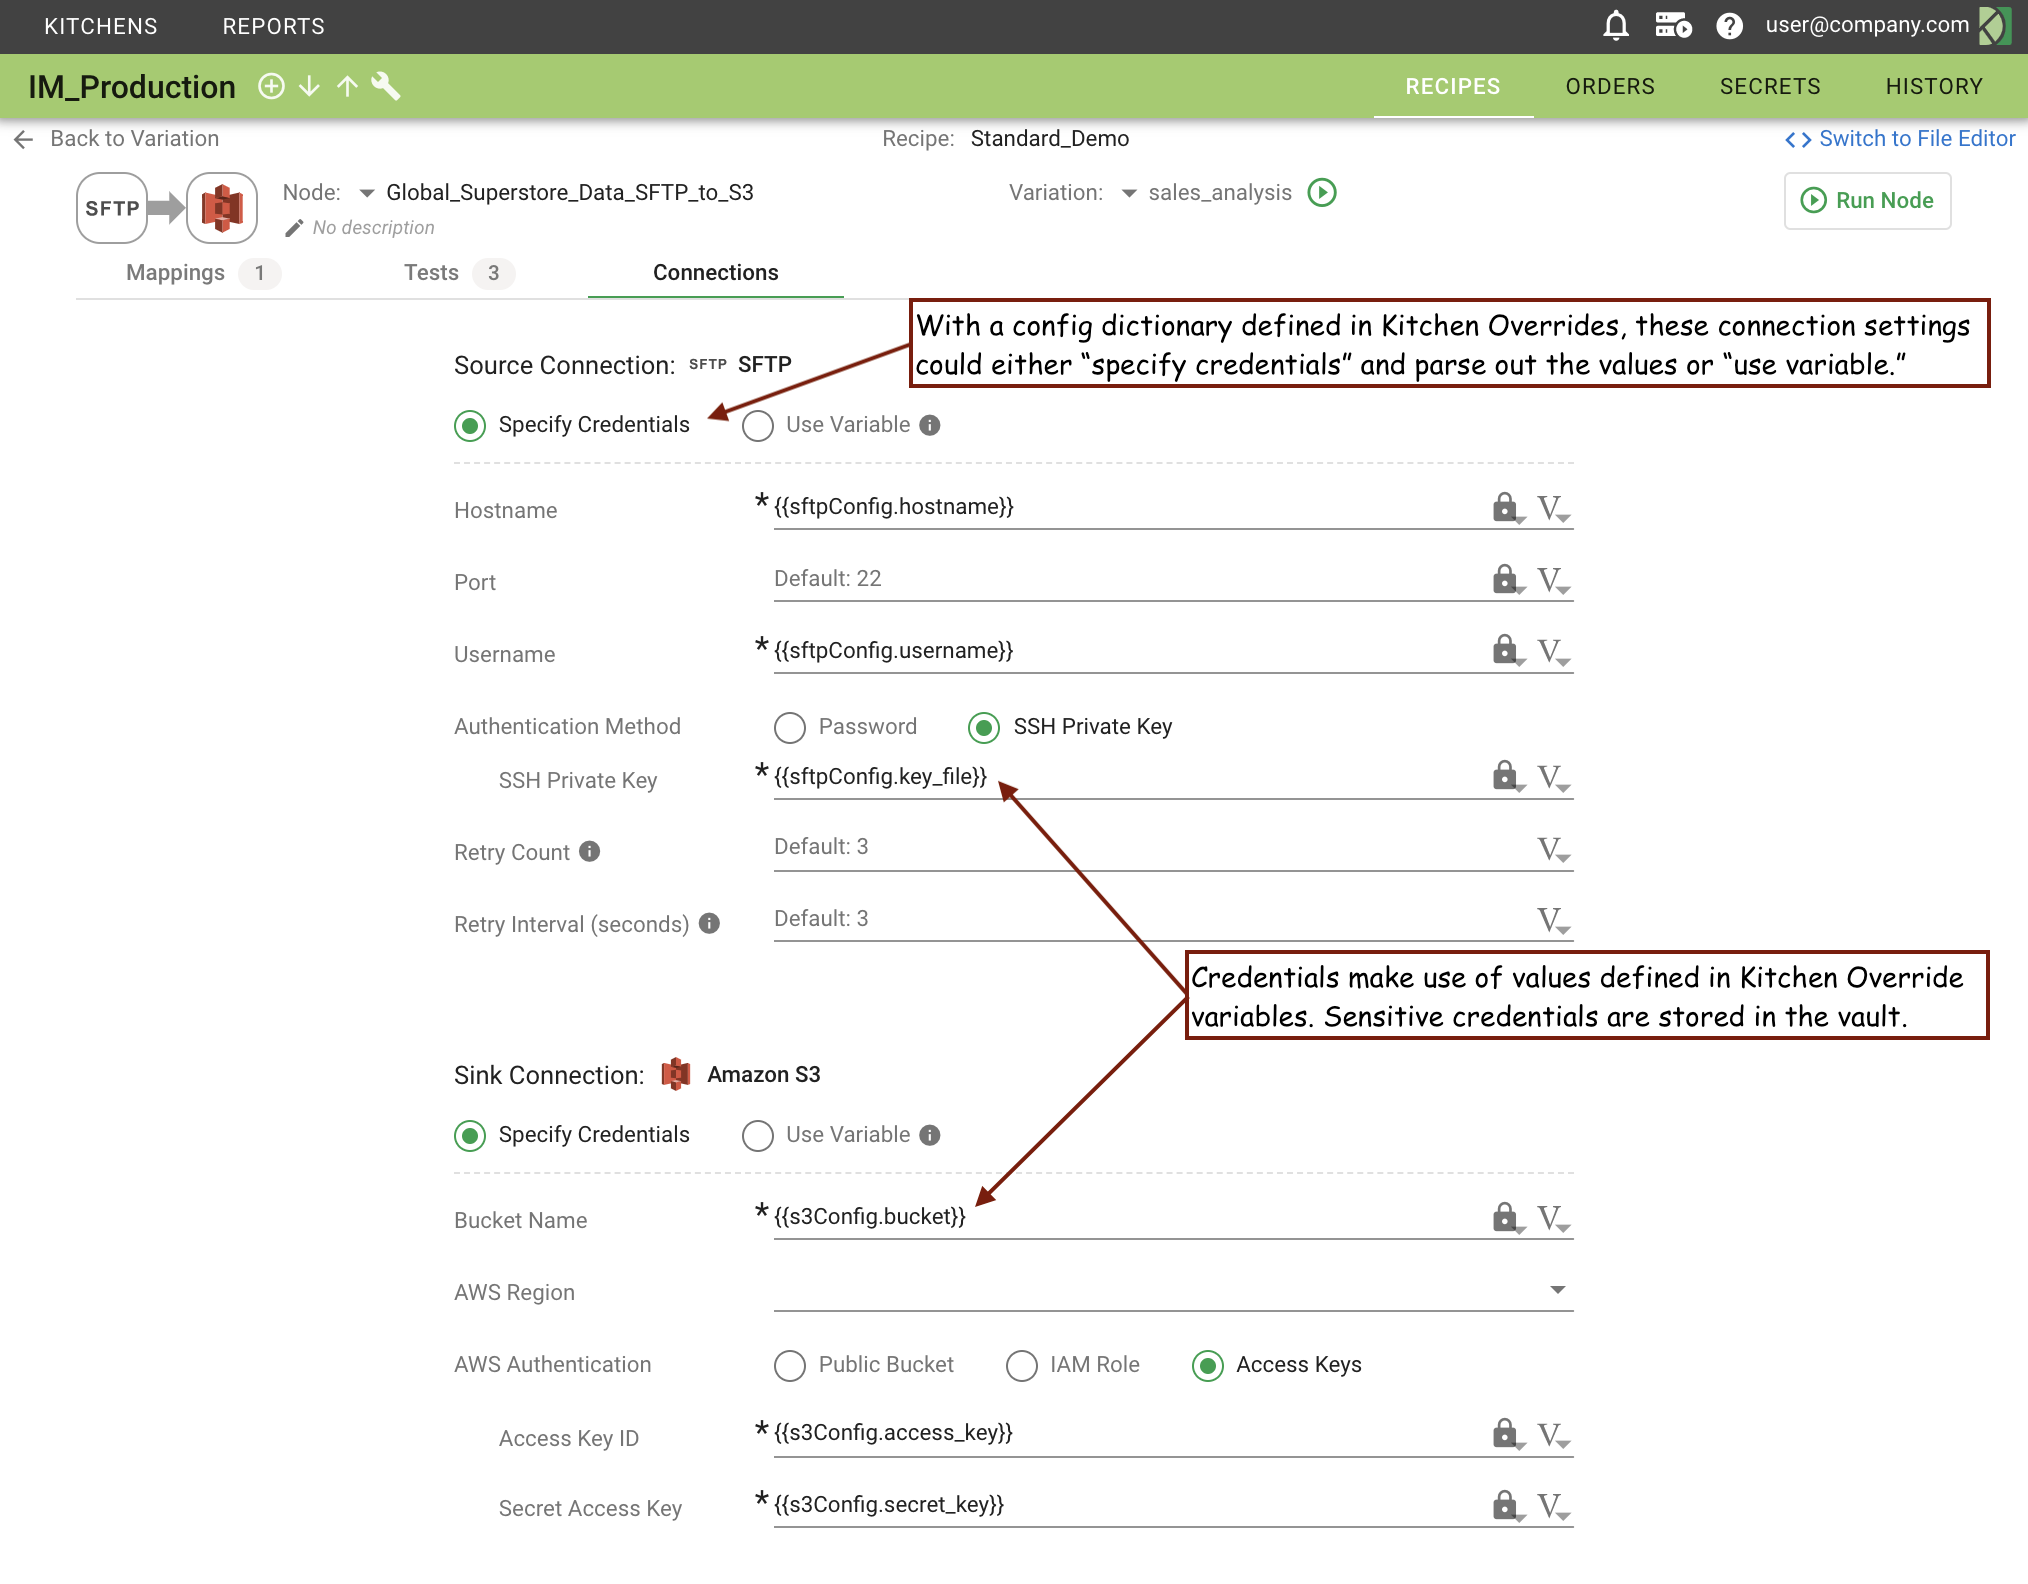This screenshot has width=2028, height=1584.
Task: Click the wrench settings icon beside IM_Production
Action: pos(386,87)
